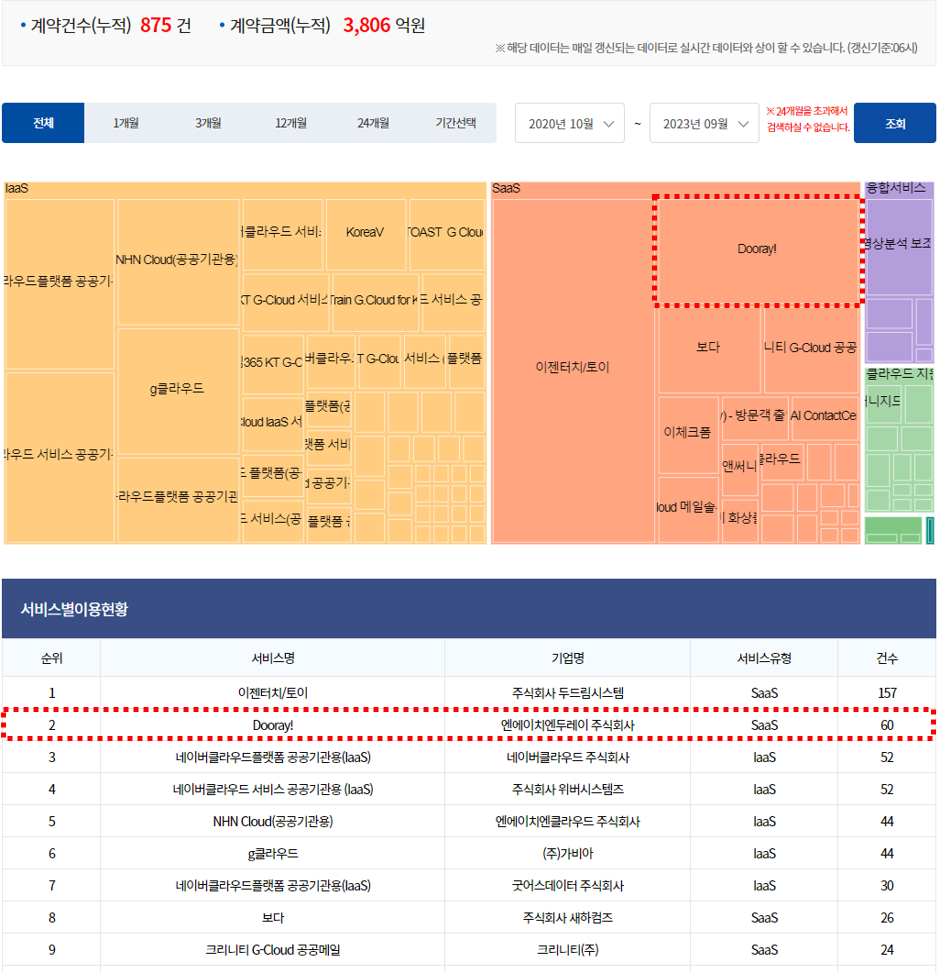The width and height of the screenshot is (940, 973).
Task: Click the SaaS category label in the treemap
Action: [x=506, y=189]
